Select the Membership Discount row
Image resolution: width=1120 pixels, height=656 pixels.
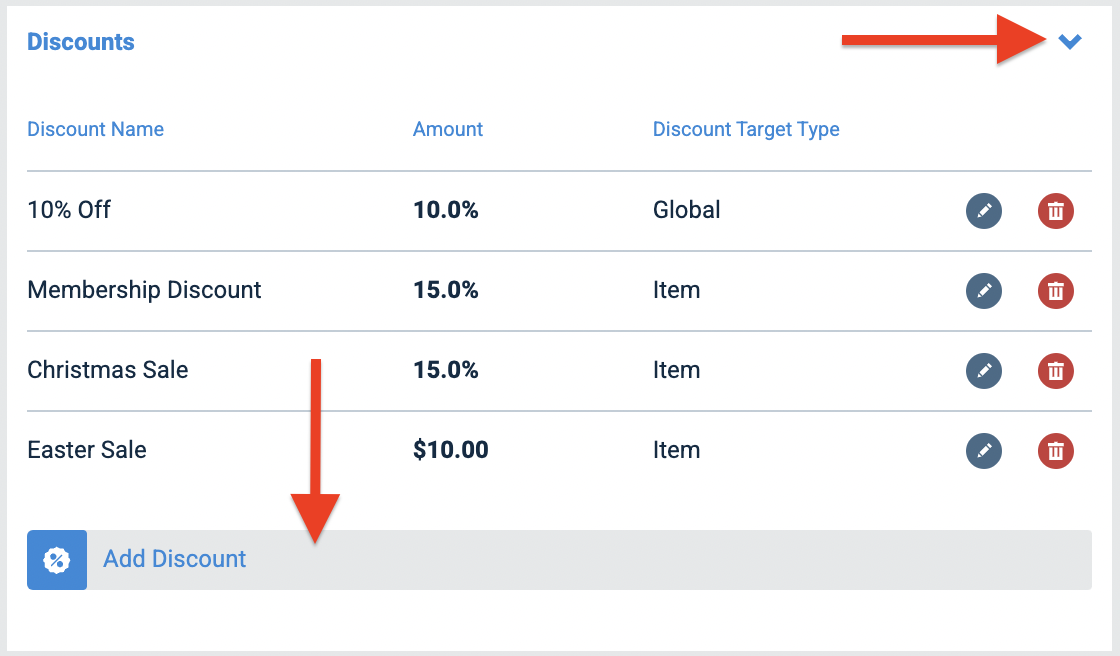click(x=144, y=290)
